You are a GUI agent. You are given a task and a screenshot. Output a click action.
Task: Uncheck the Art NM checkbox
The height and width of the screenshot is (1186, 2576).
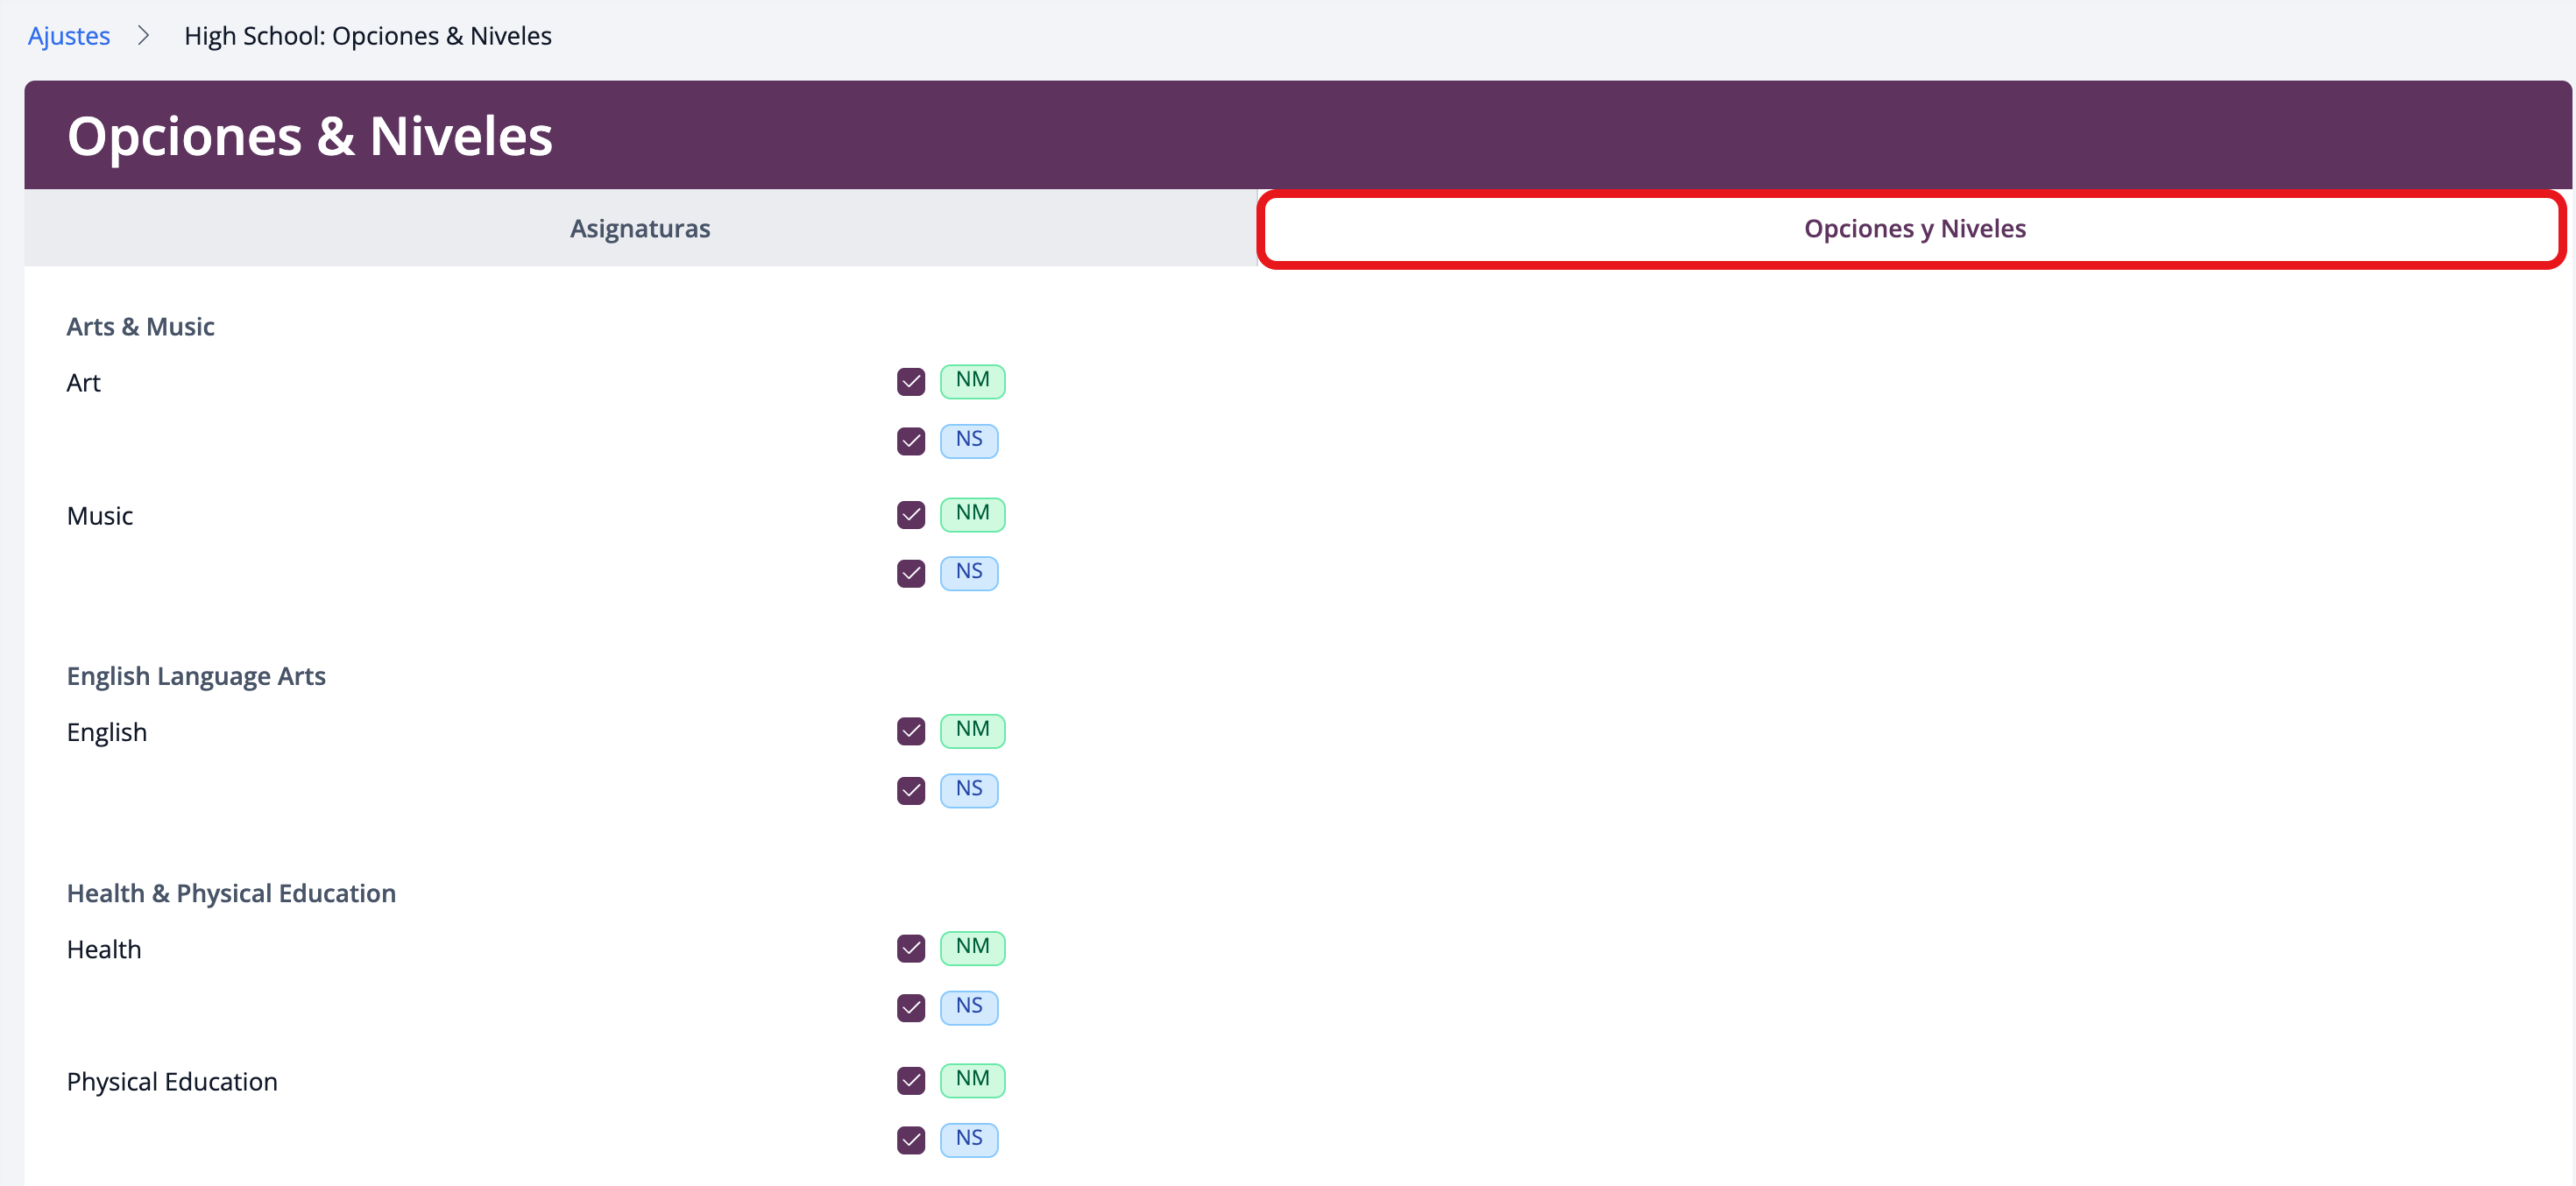[x=910, y=382]
